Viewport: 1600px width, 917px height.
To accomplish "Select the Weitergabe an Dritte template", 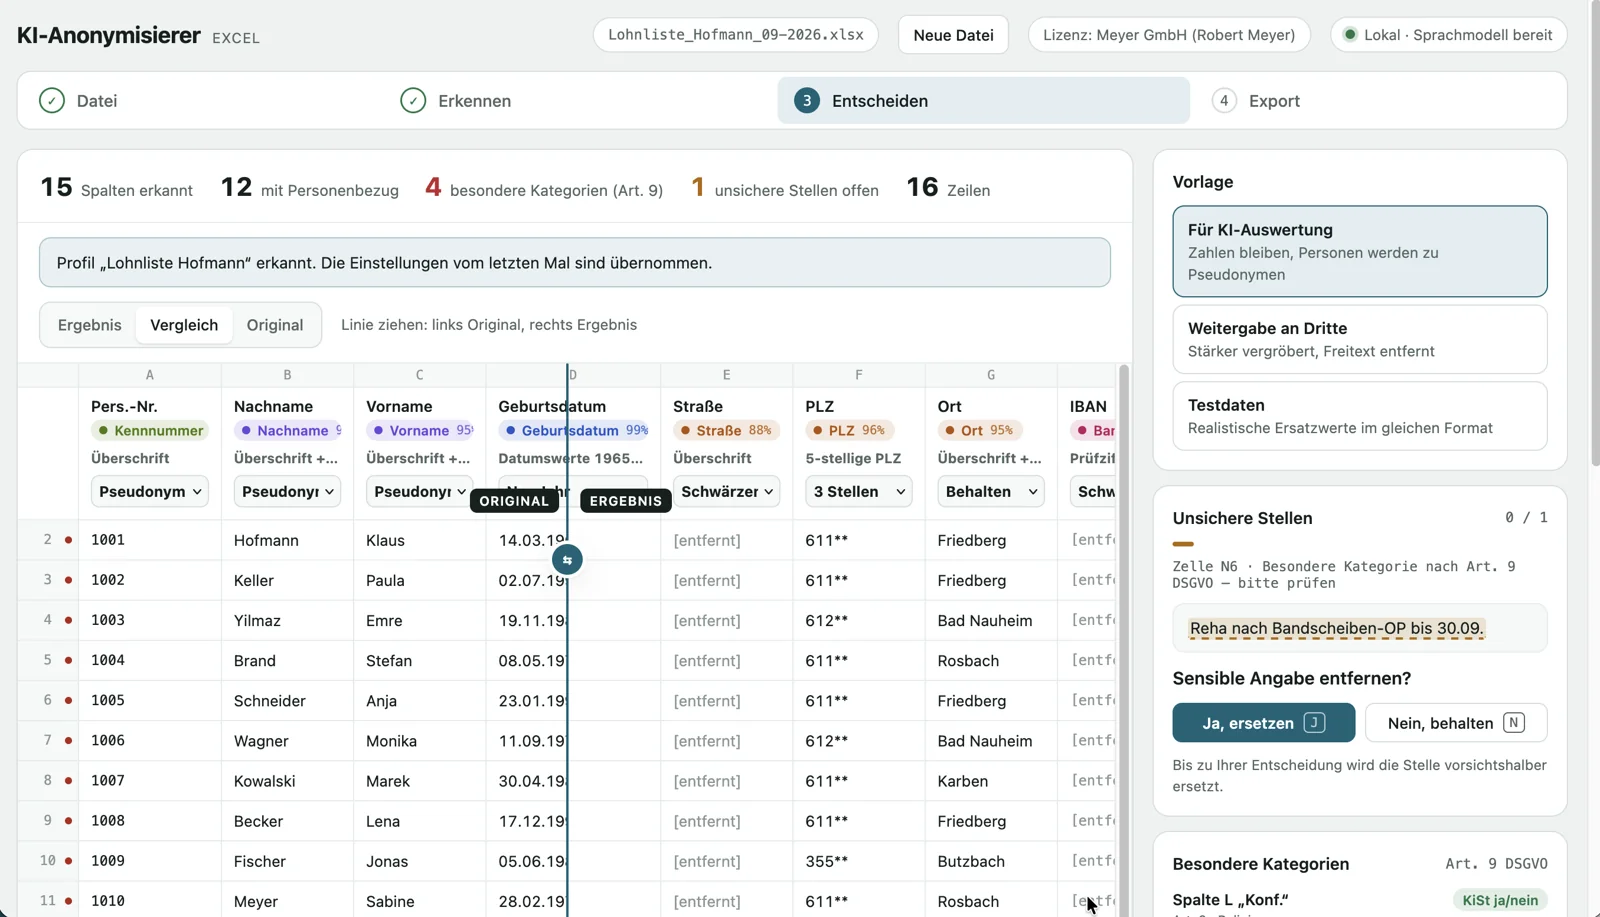I will (x=1360, y=339).
